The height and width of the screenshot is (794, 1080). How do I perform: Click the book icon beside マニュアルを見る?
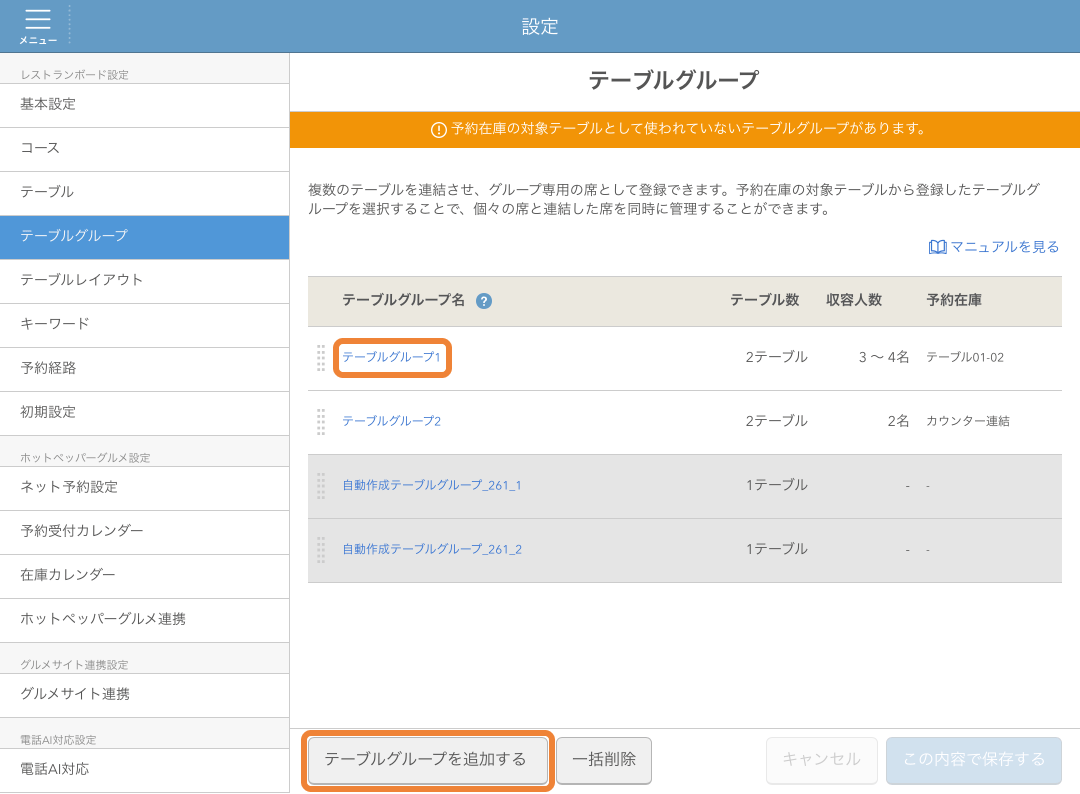pyautogui.click(x=937, y=246)
